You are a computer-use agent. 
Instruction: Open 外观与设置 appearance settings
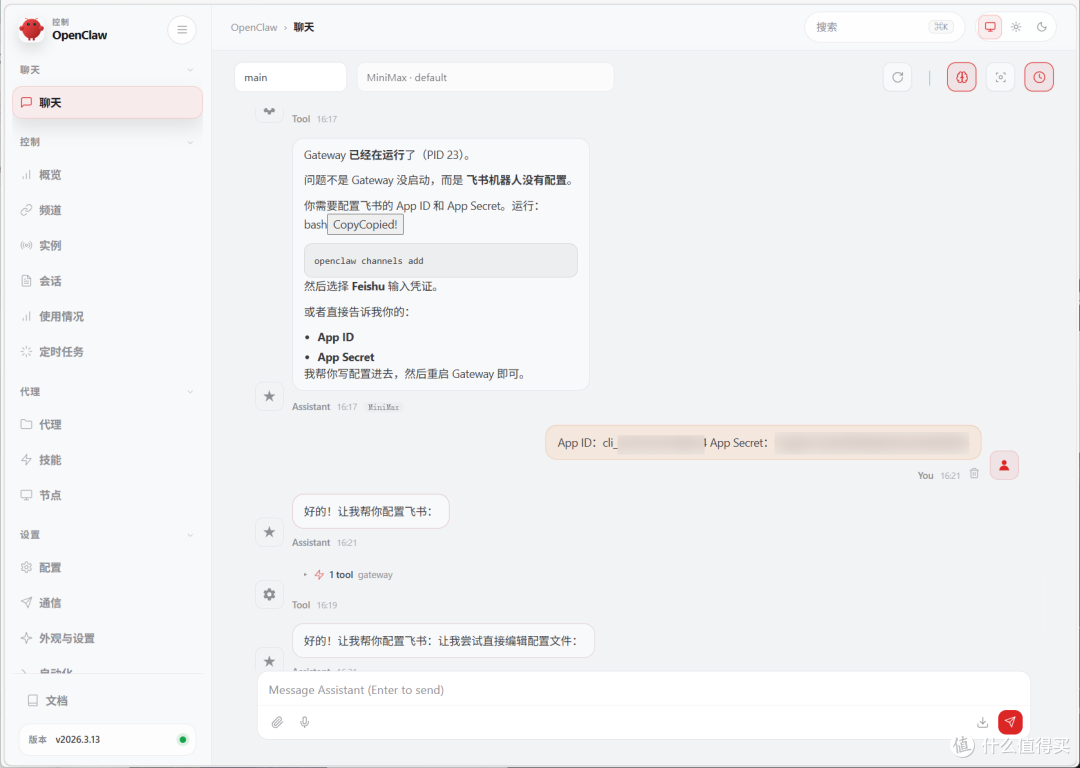(x=107, y=639)
